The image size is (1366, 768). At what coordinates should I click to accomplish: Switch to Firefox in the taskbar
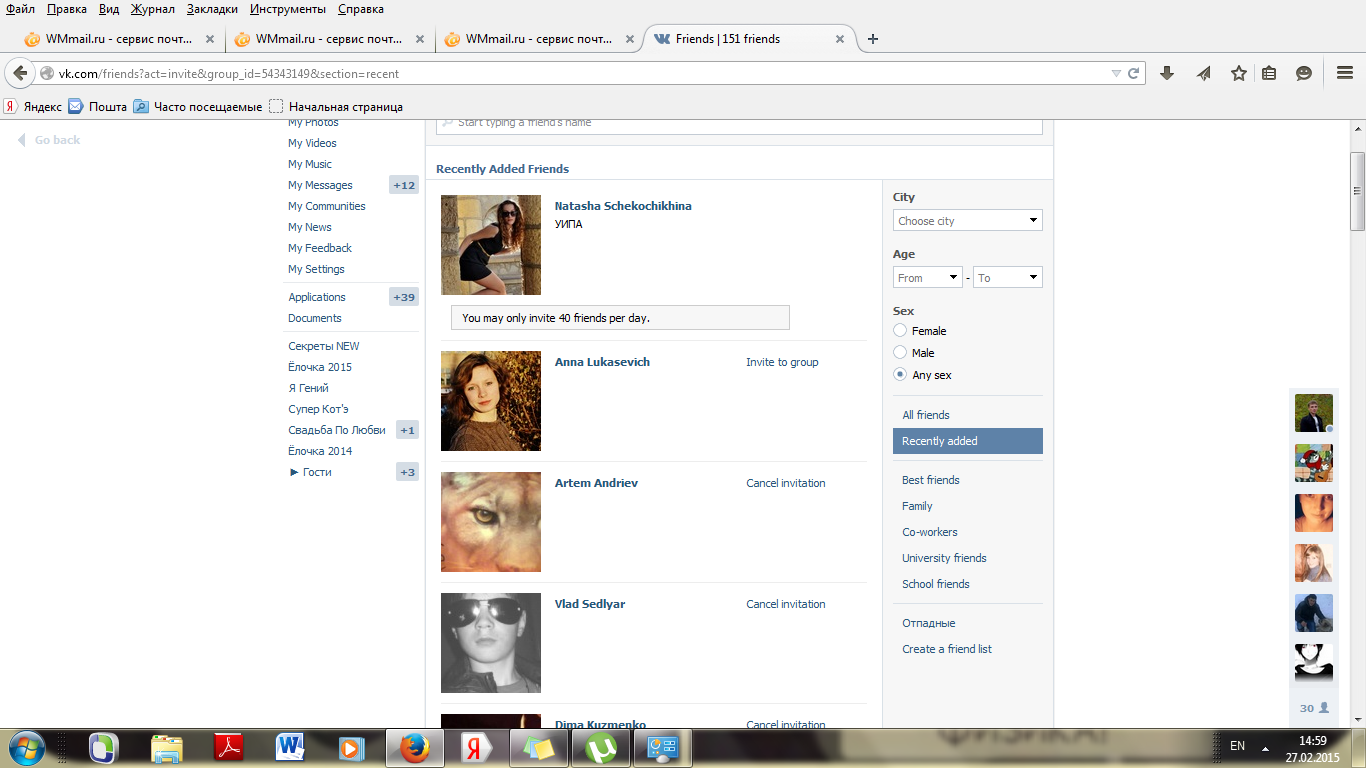click(x=414, y=748)
